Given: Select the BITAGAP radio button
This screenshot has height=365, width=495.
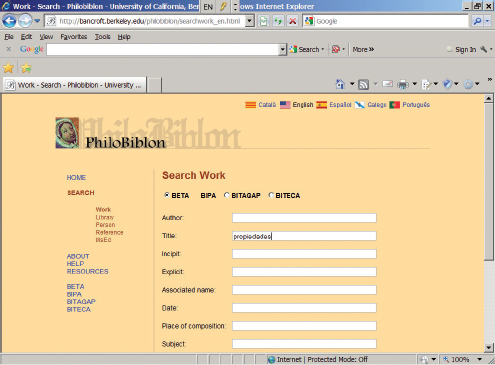Looking at the screenshot, I should [x=227, y=195].
